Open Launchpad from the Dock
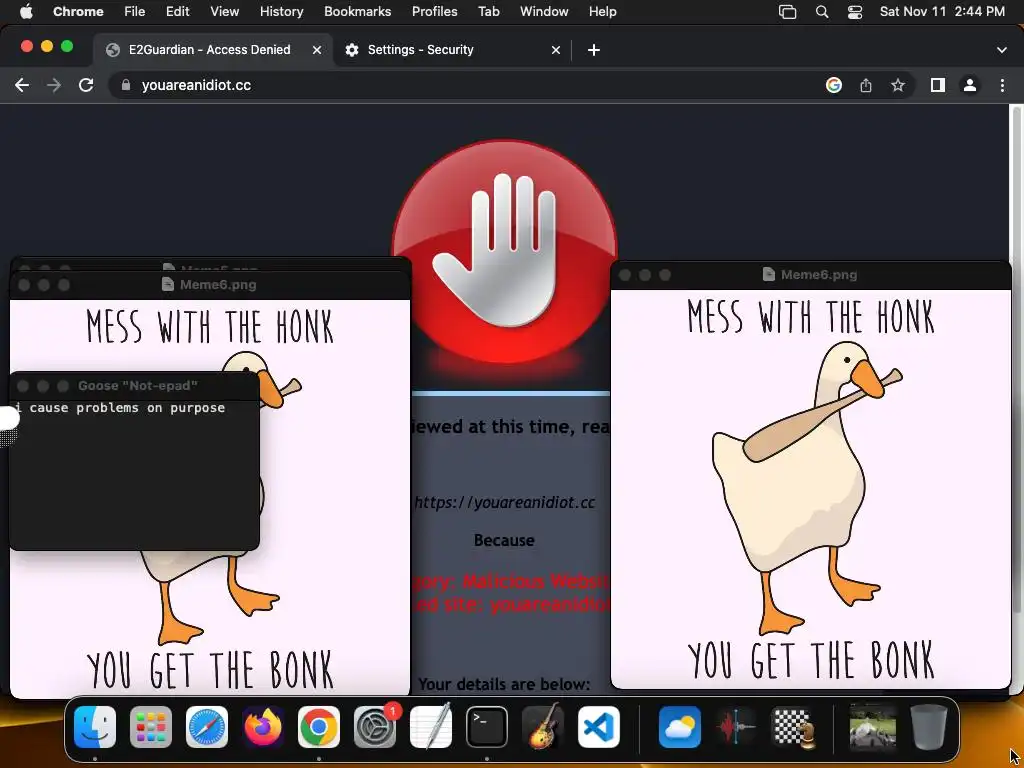1024x768 pixels. point(151,727)
